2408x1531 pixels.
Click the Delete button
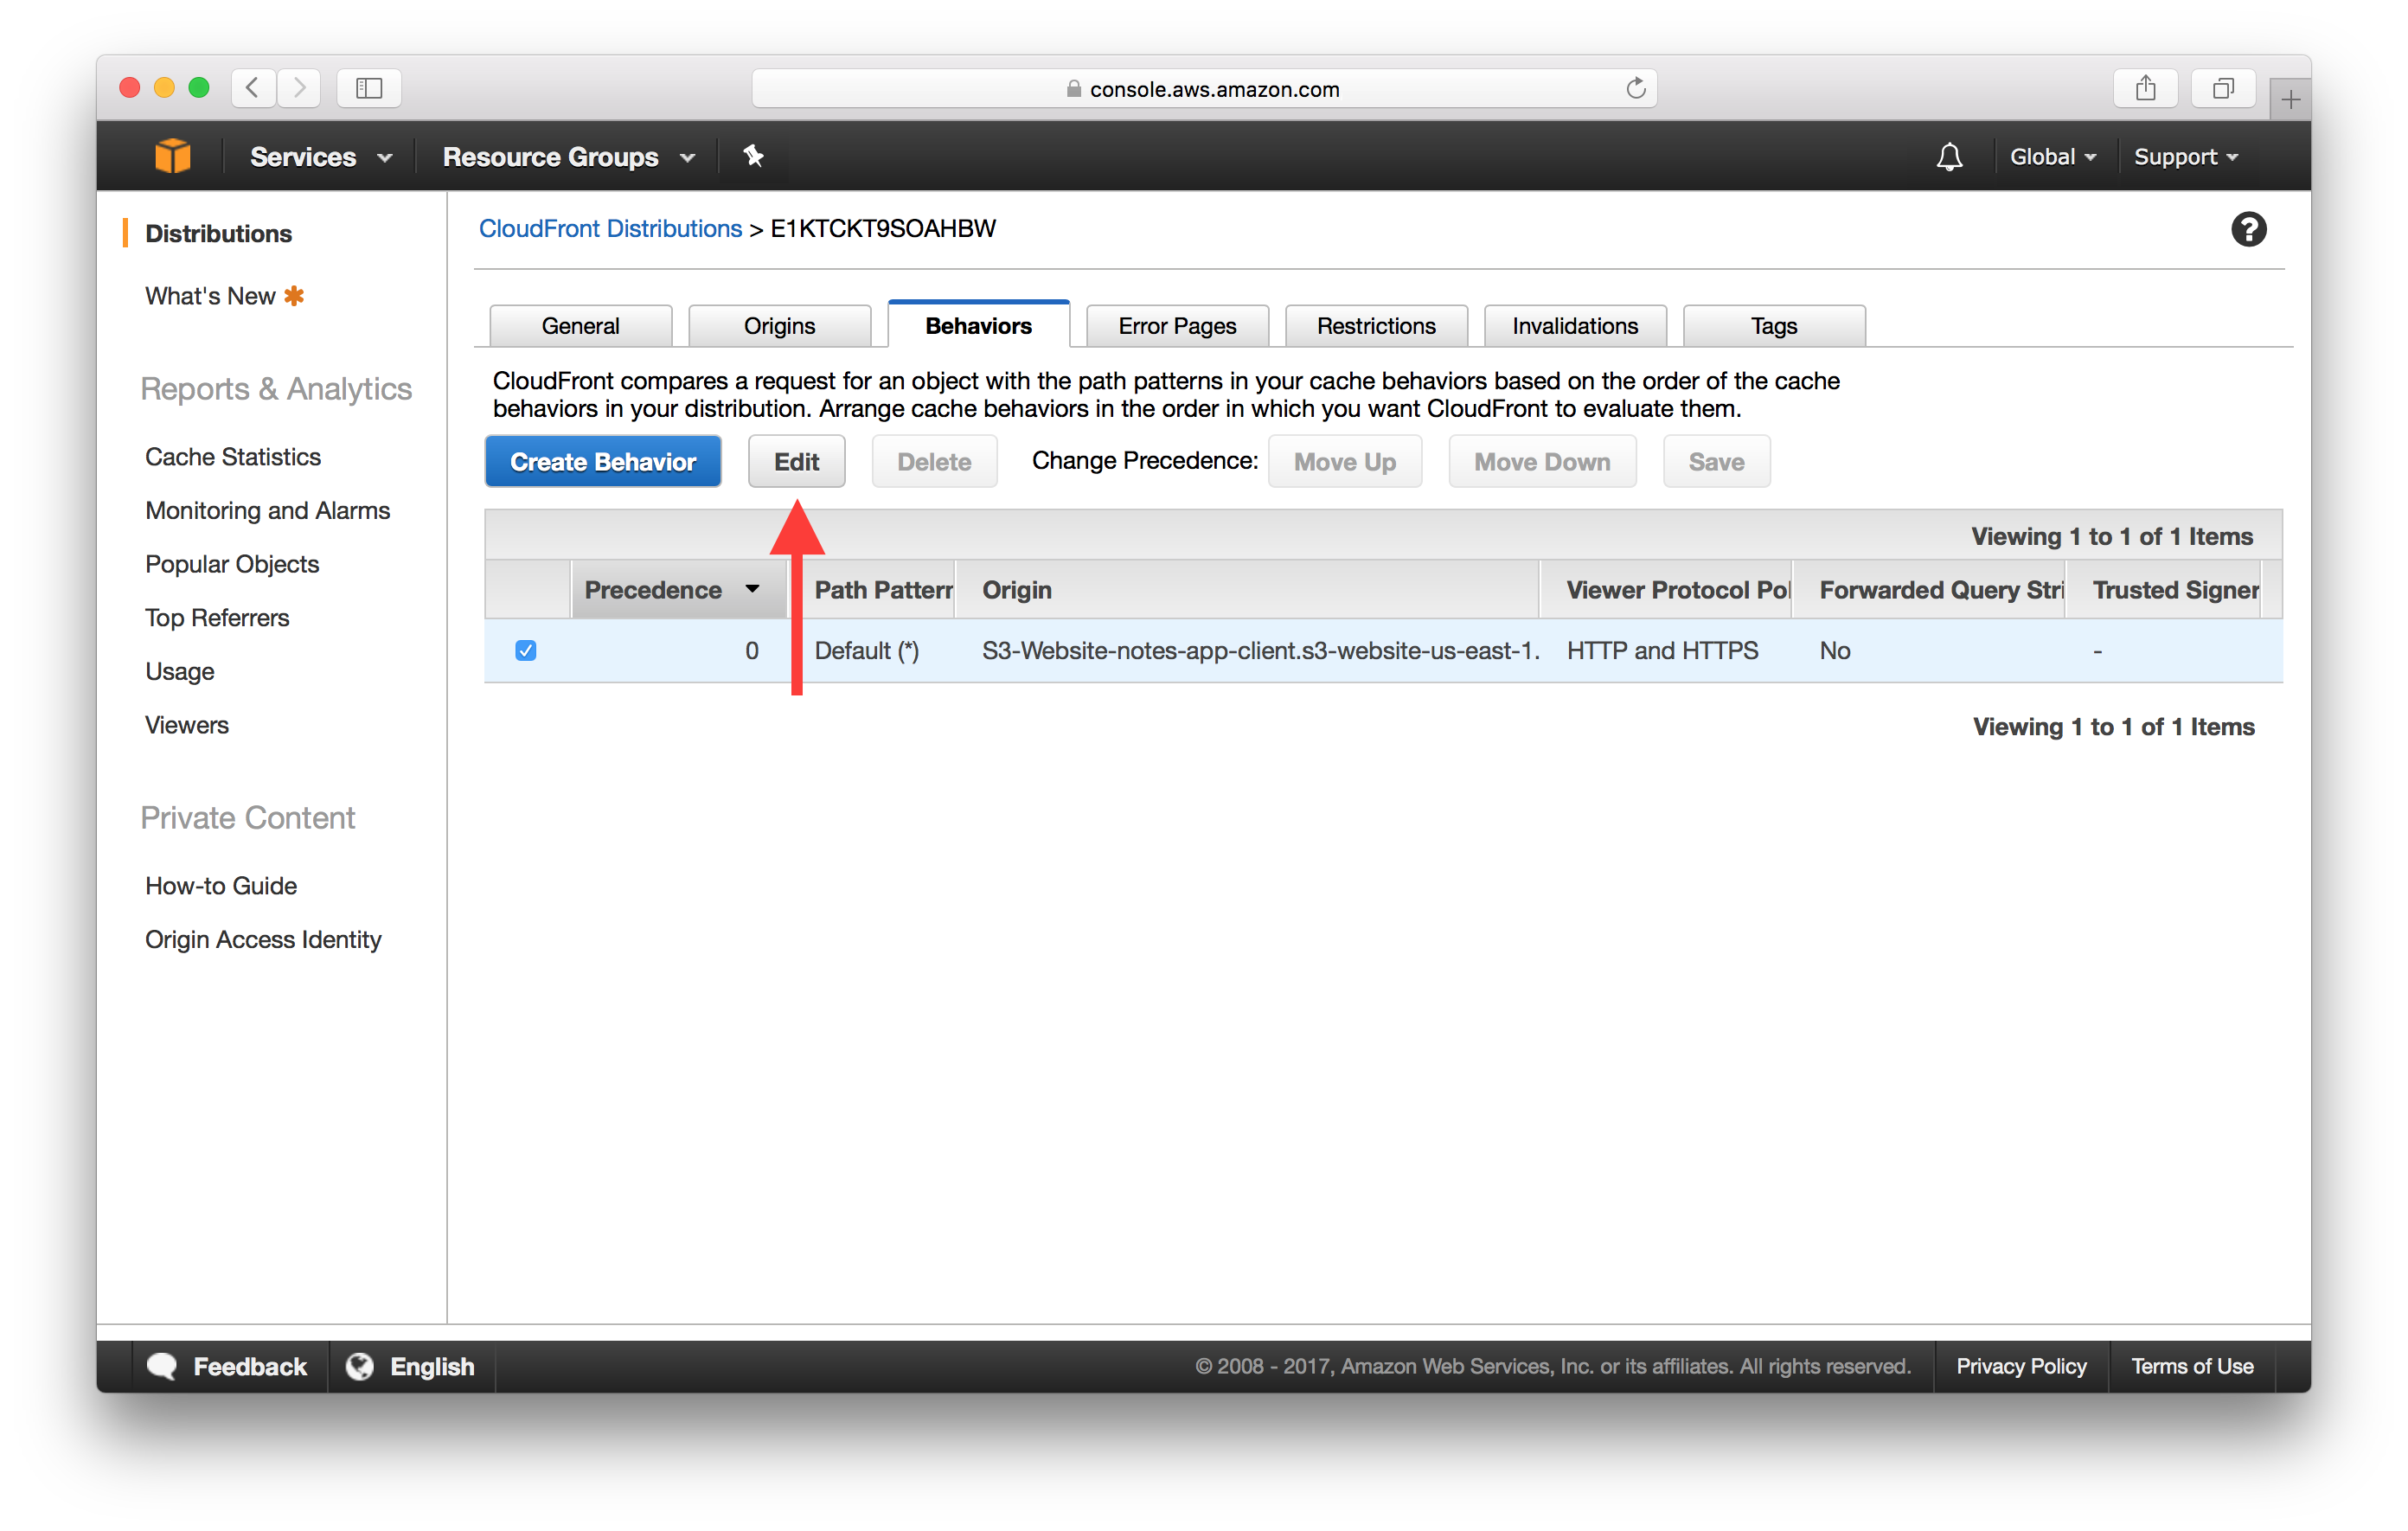[930, 460]
